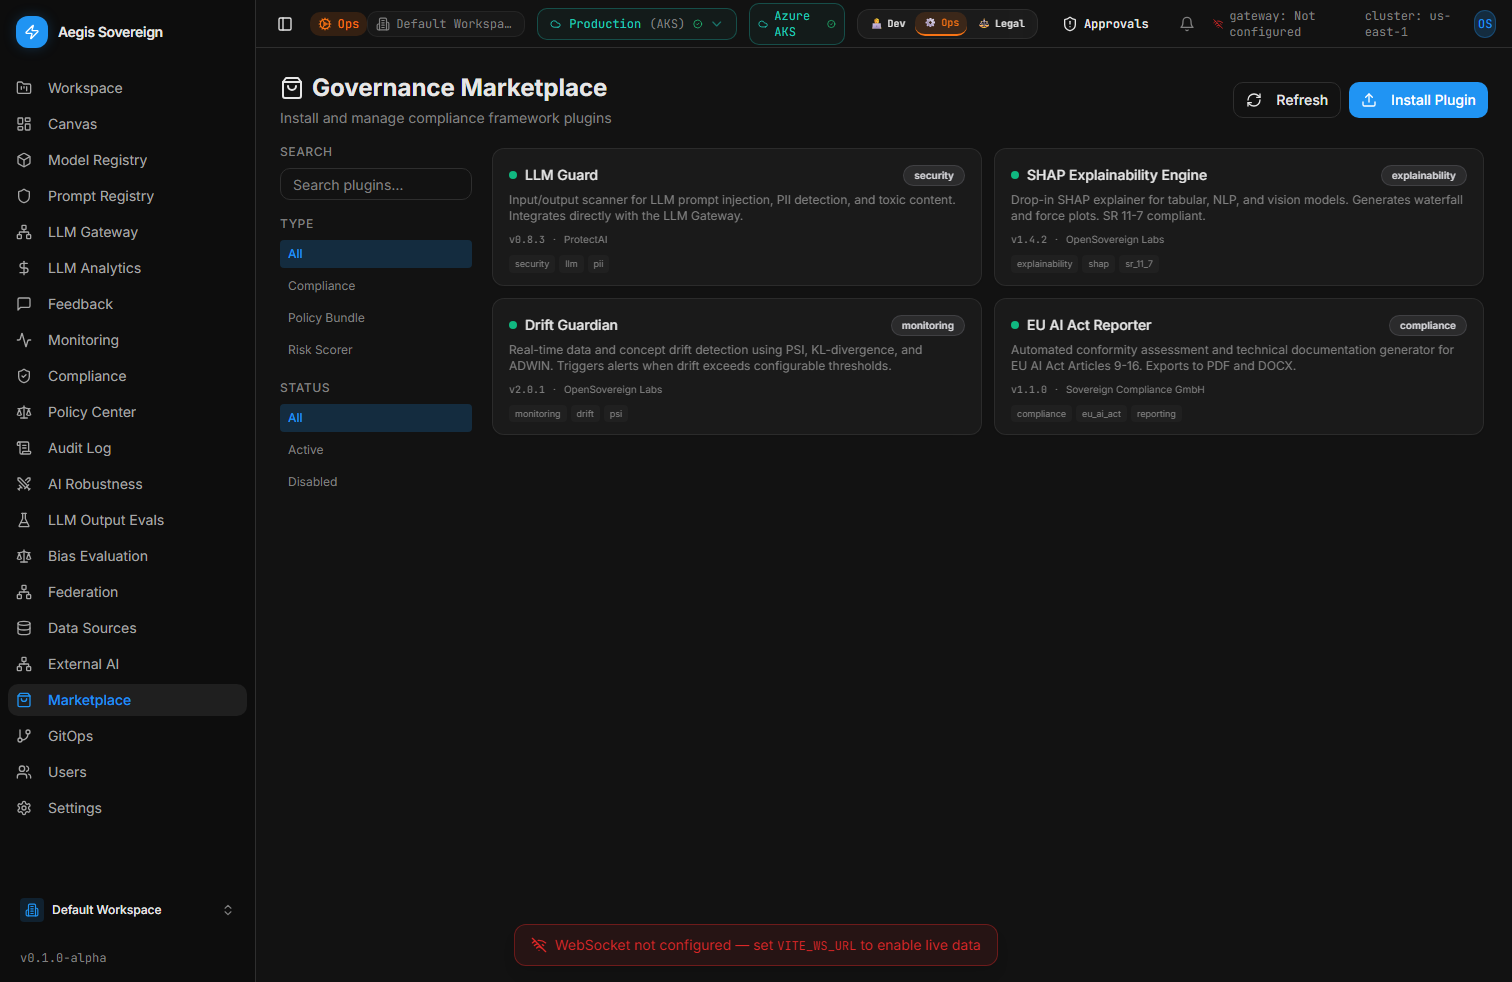Open LLM Analytics dollar icon
Viewport: 1512px width, 982px height.
coord(24,268)
